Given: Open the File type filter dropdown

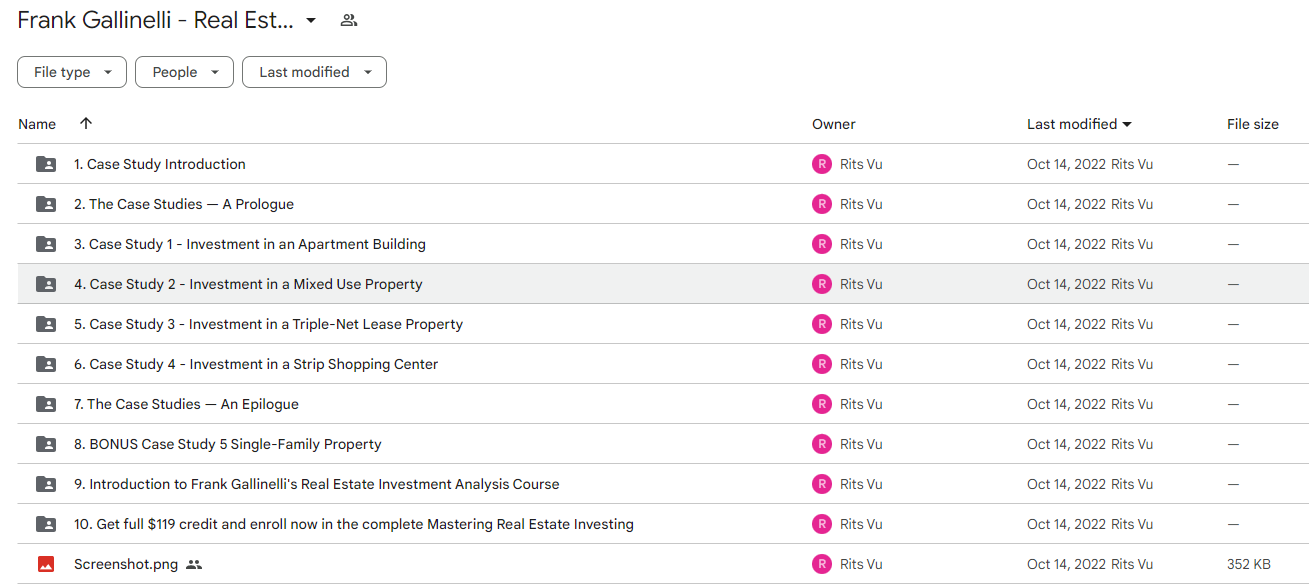Looking at the screenshot, I should click(72, 72).
